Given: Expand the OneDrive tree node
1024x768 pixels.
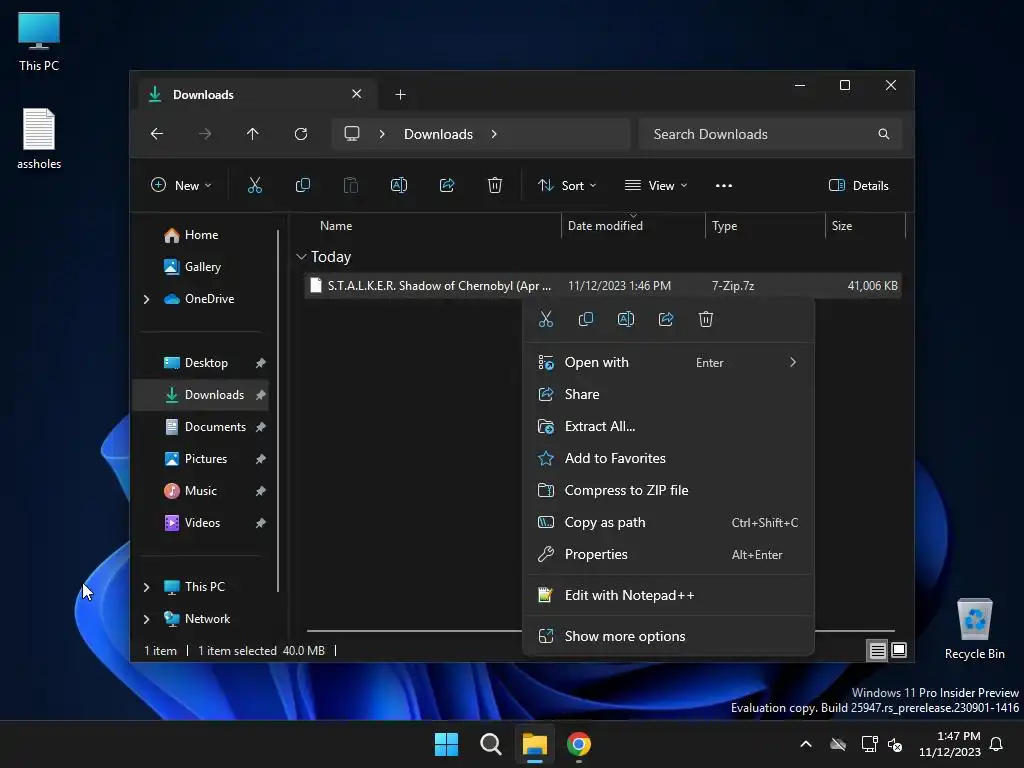Looking at the screenshot, I should click(146, 299).
